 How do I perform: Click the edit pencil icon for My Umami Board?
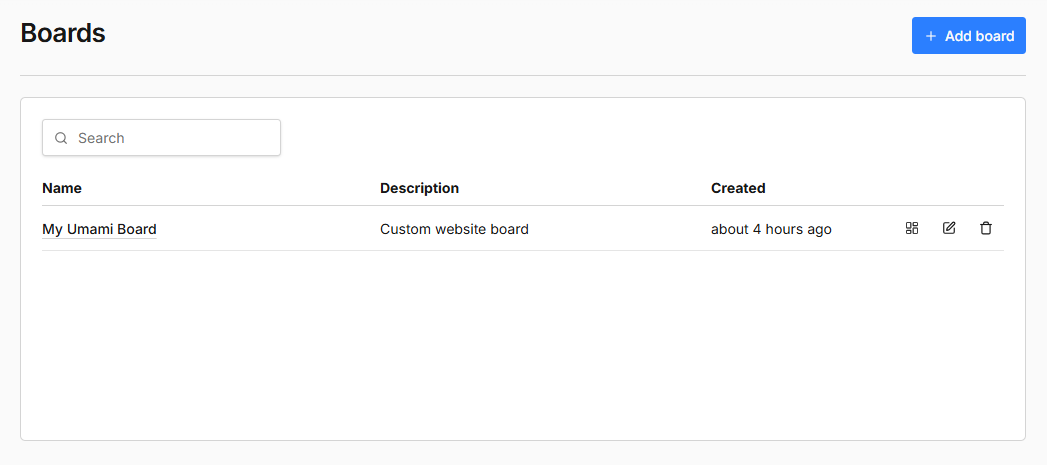pyautogui.click(x=949, y=228)
